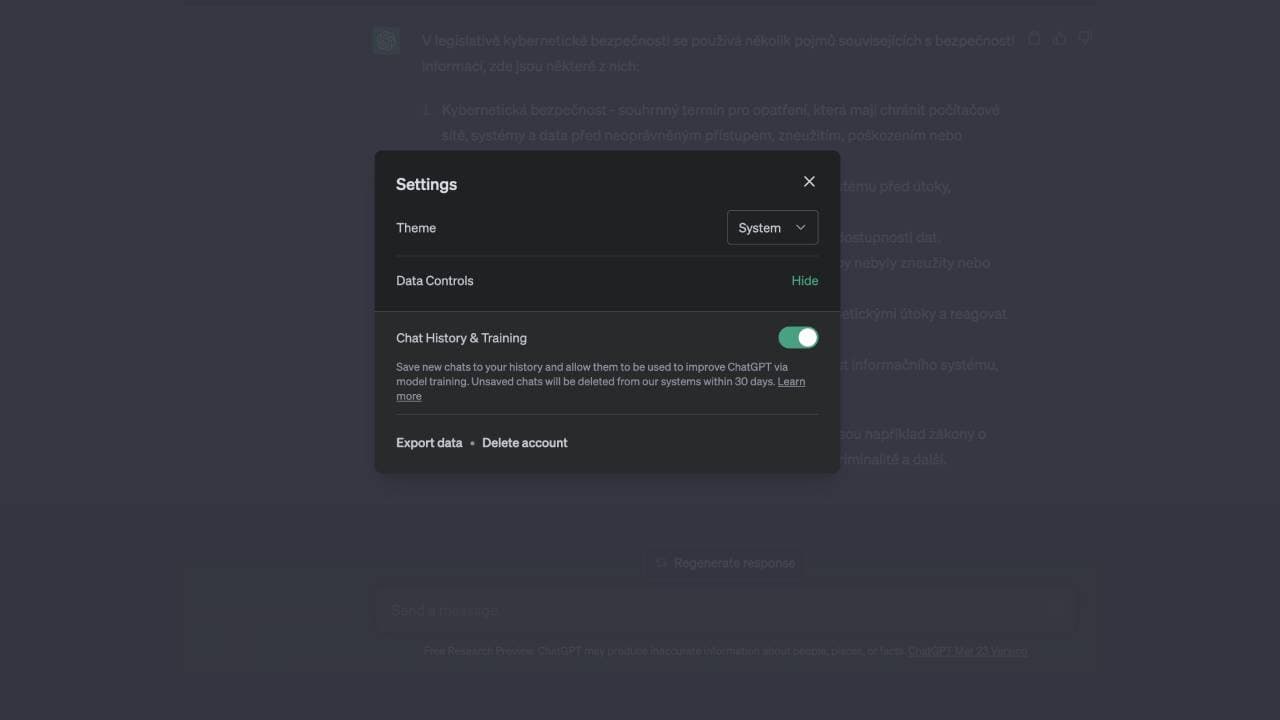
Task: Click the Chat History & Training label
Action: coord(461,338)
